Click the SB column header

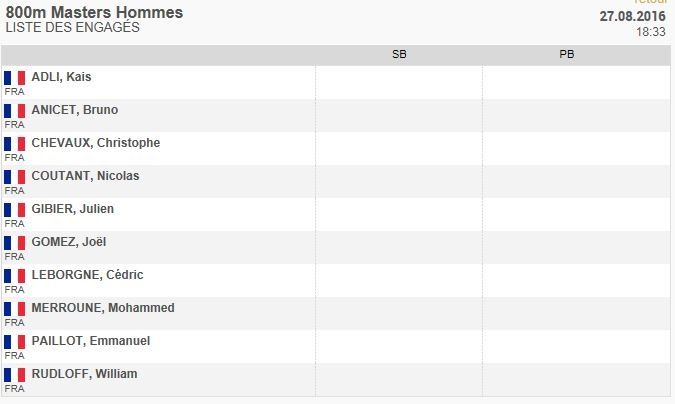click(399, 55)
